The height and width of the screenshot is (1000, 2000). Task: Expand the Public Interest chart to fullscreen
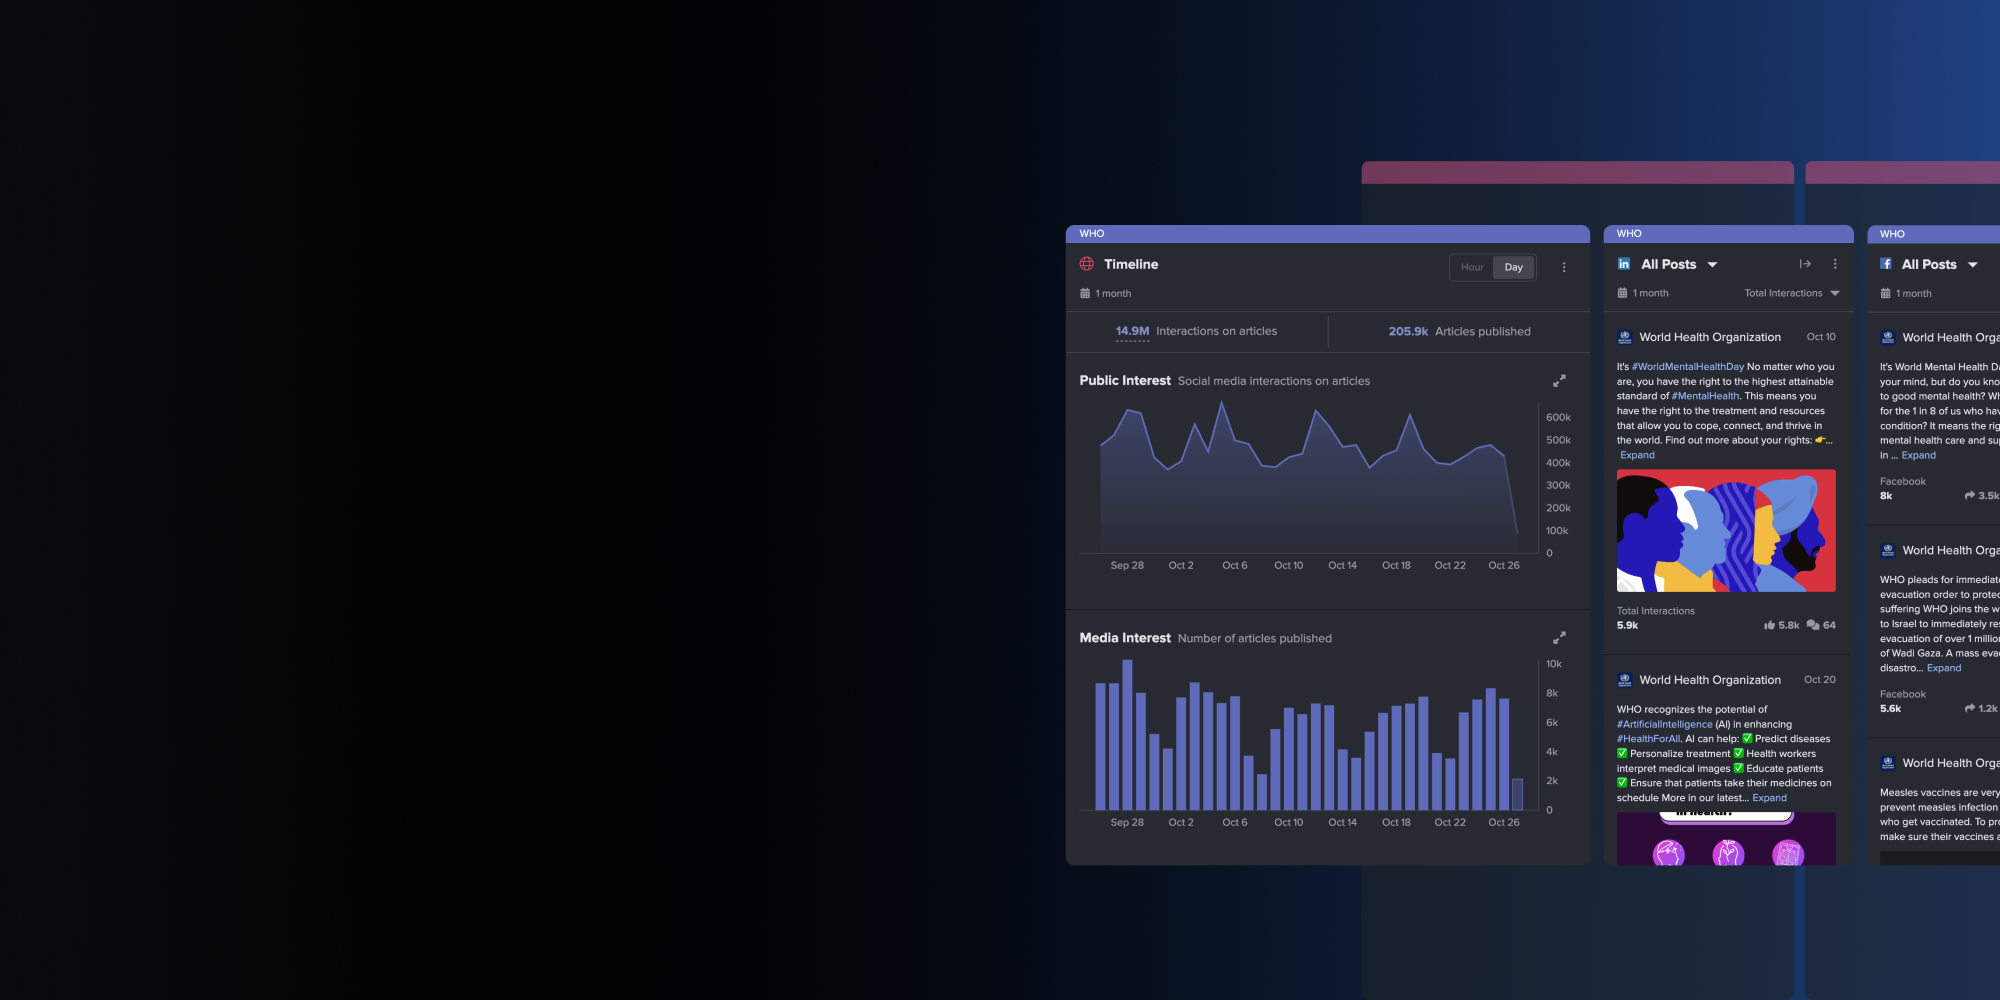tap(1558, 381)
